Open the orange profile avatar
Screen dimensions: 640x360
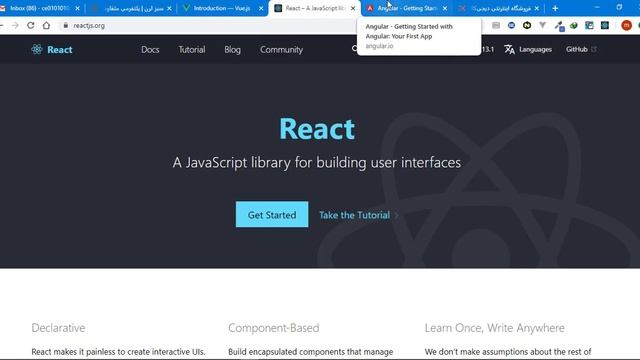tap(627, 25)
